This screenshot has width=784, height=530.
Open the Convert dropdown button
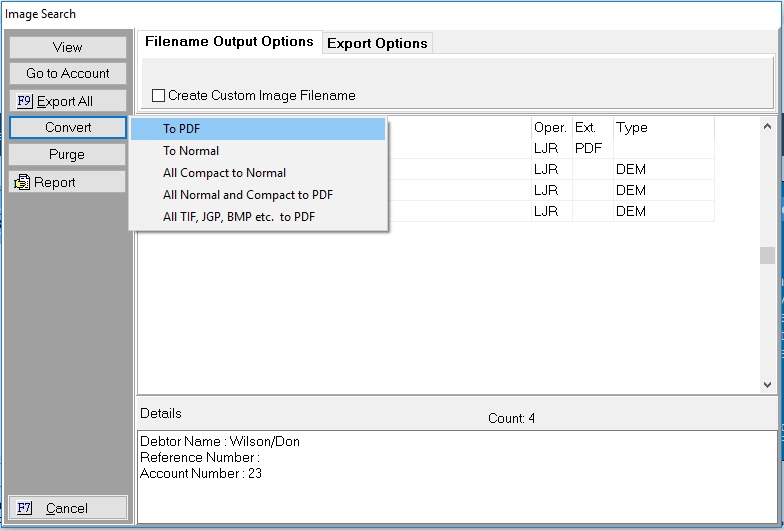coord(68,128)
